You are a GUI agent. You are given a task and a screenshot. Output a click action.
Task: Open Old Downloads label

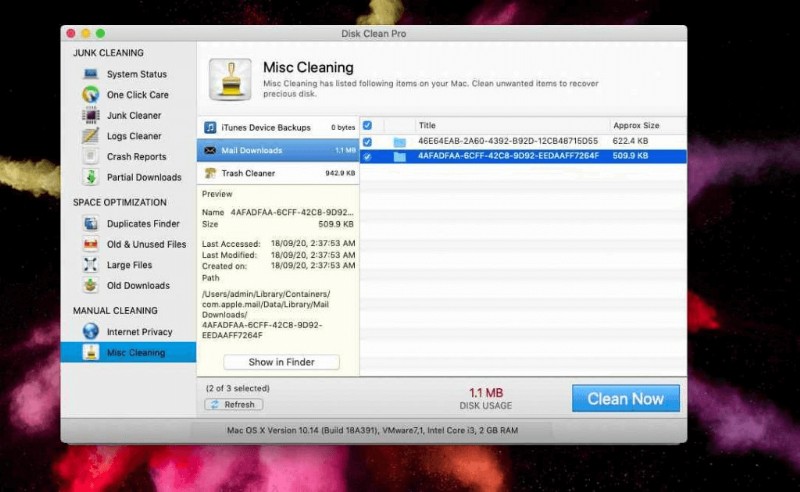138,285
